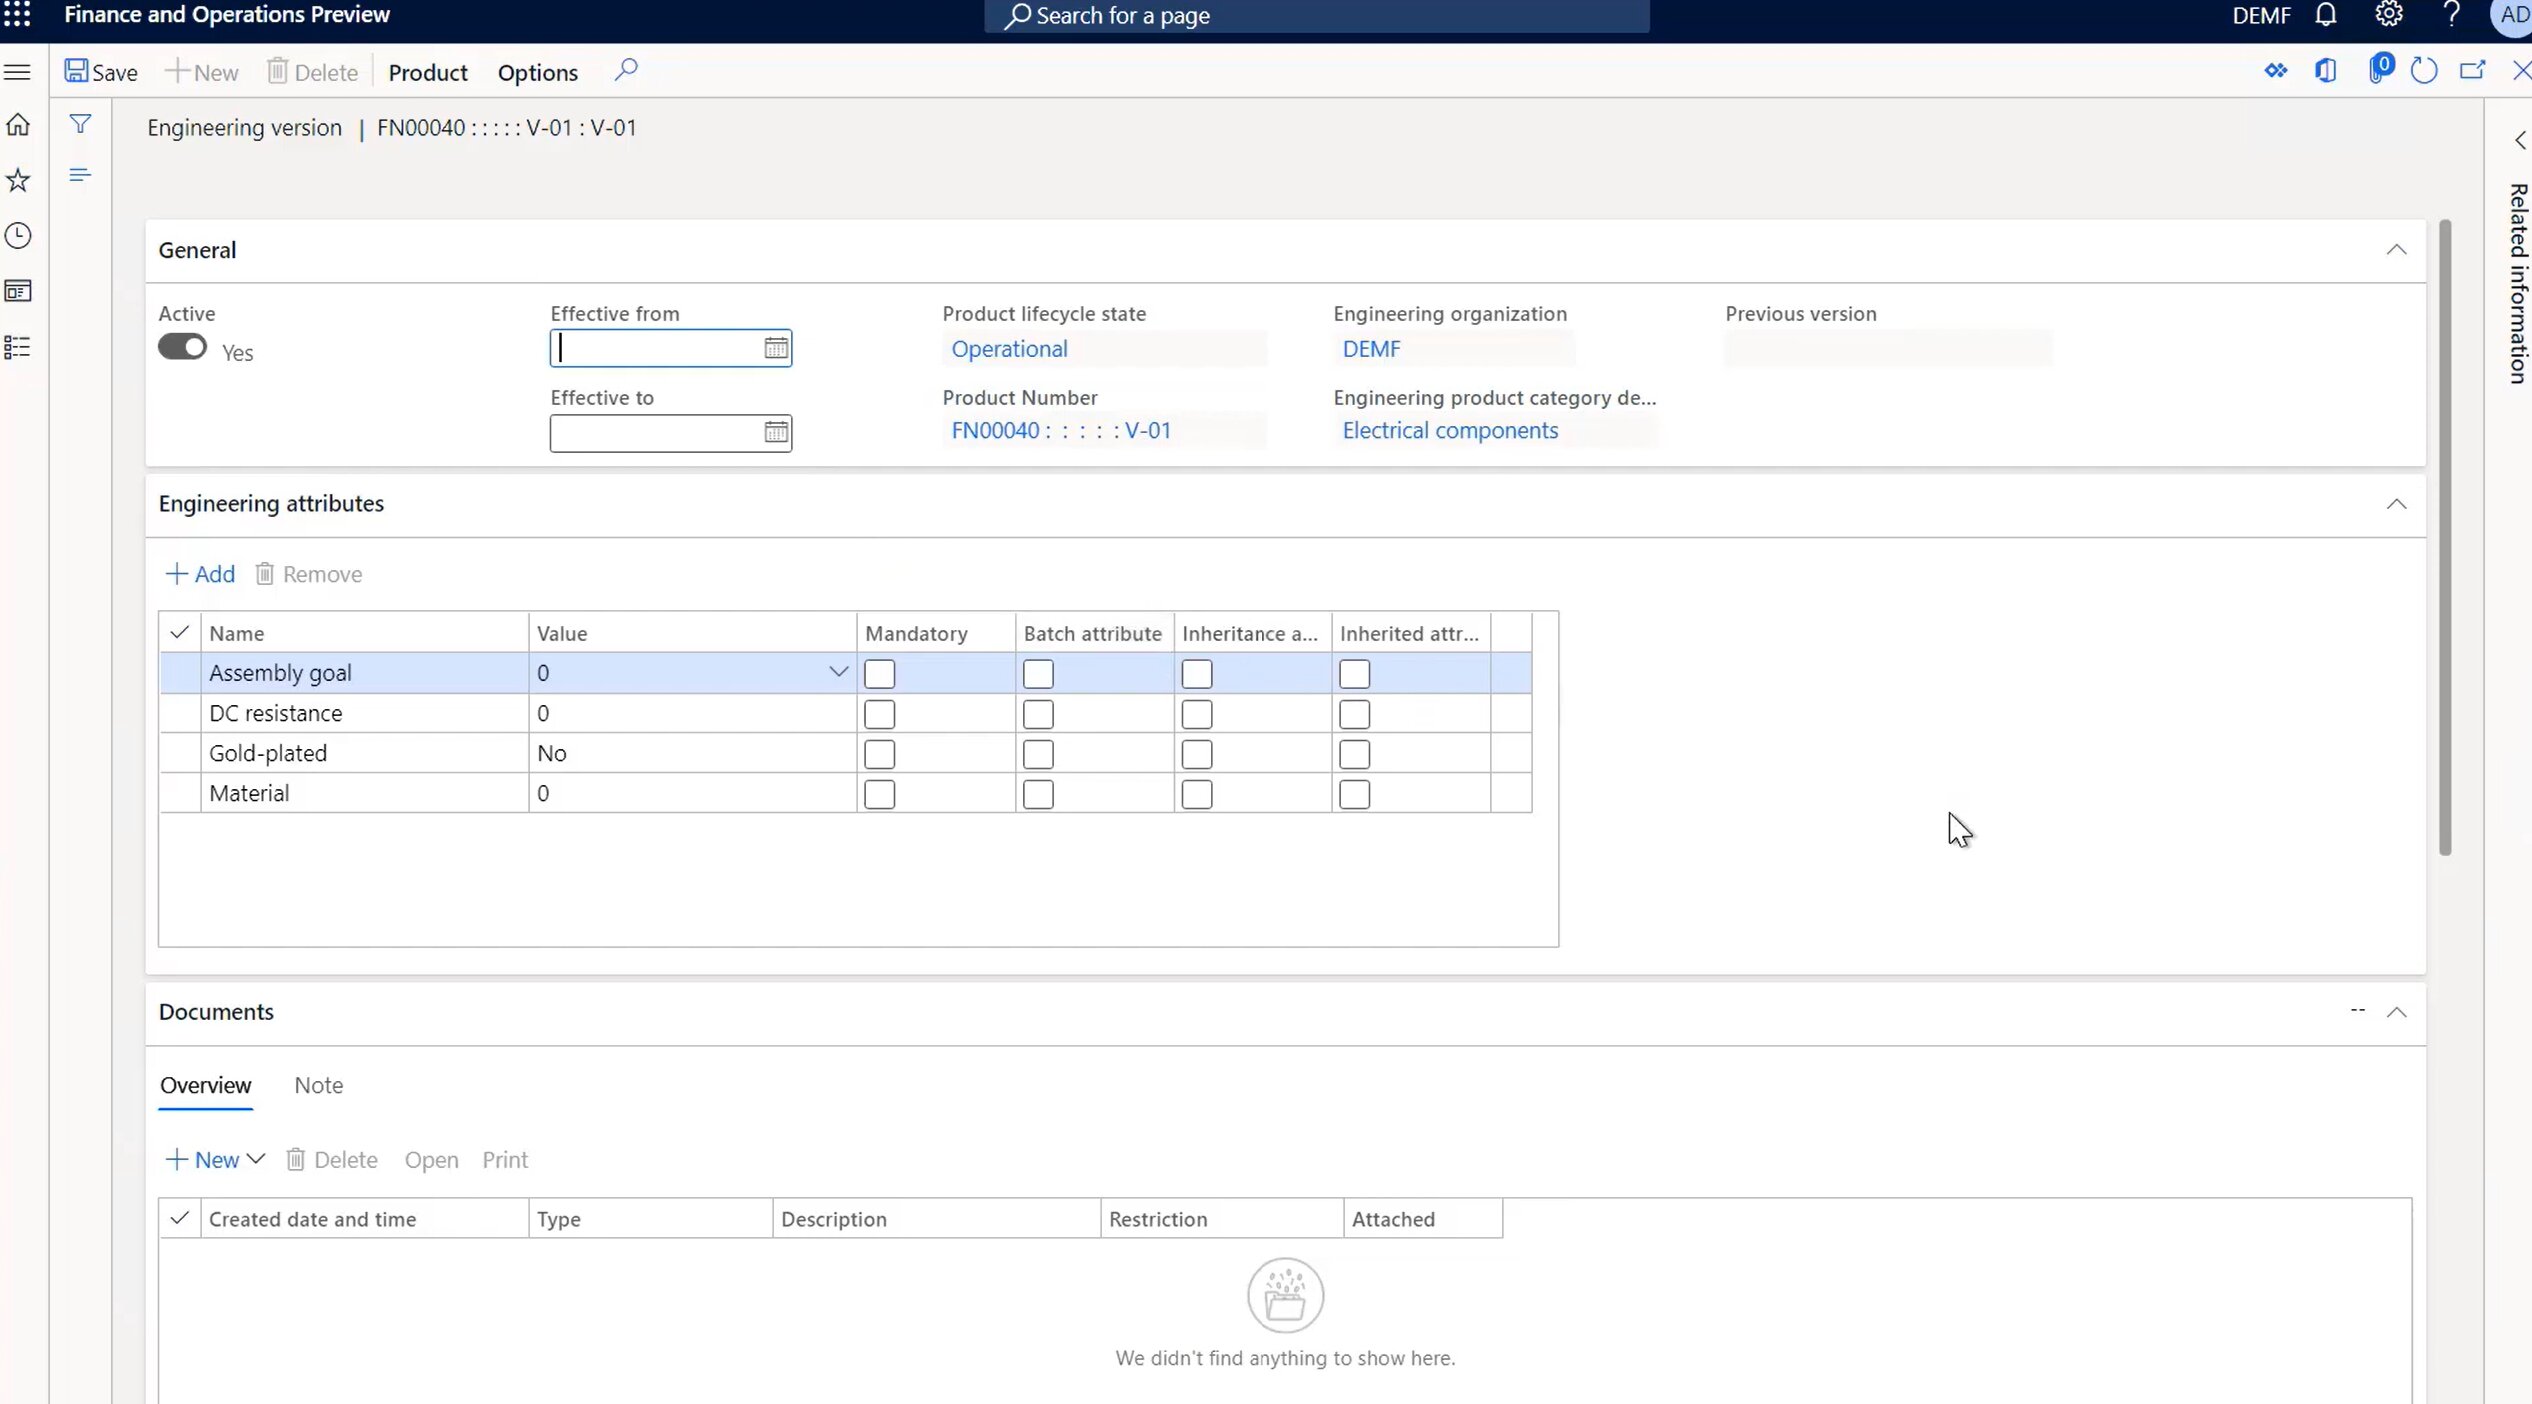Screen dimensions: 2532x1404
Task: Click the app launcher waffle icon
Action: coord(17,15)
